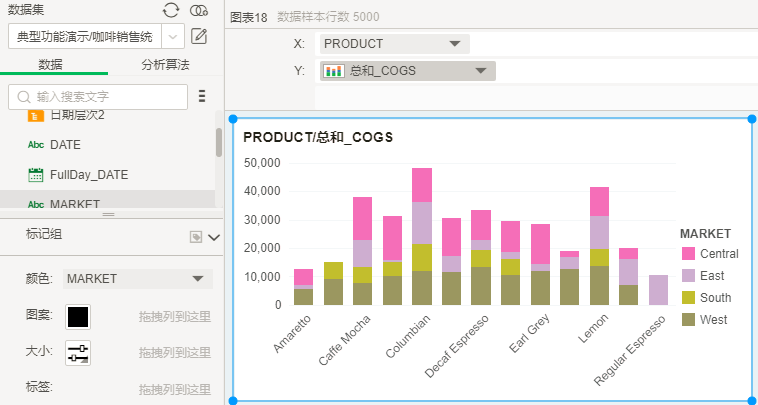
Task: Select the DATE field row
Action: [107, 145]
